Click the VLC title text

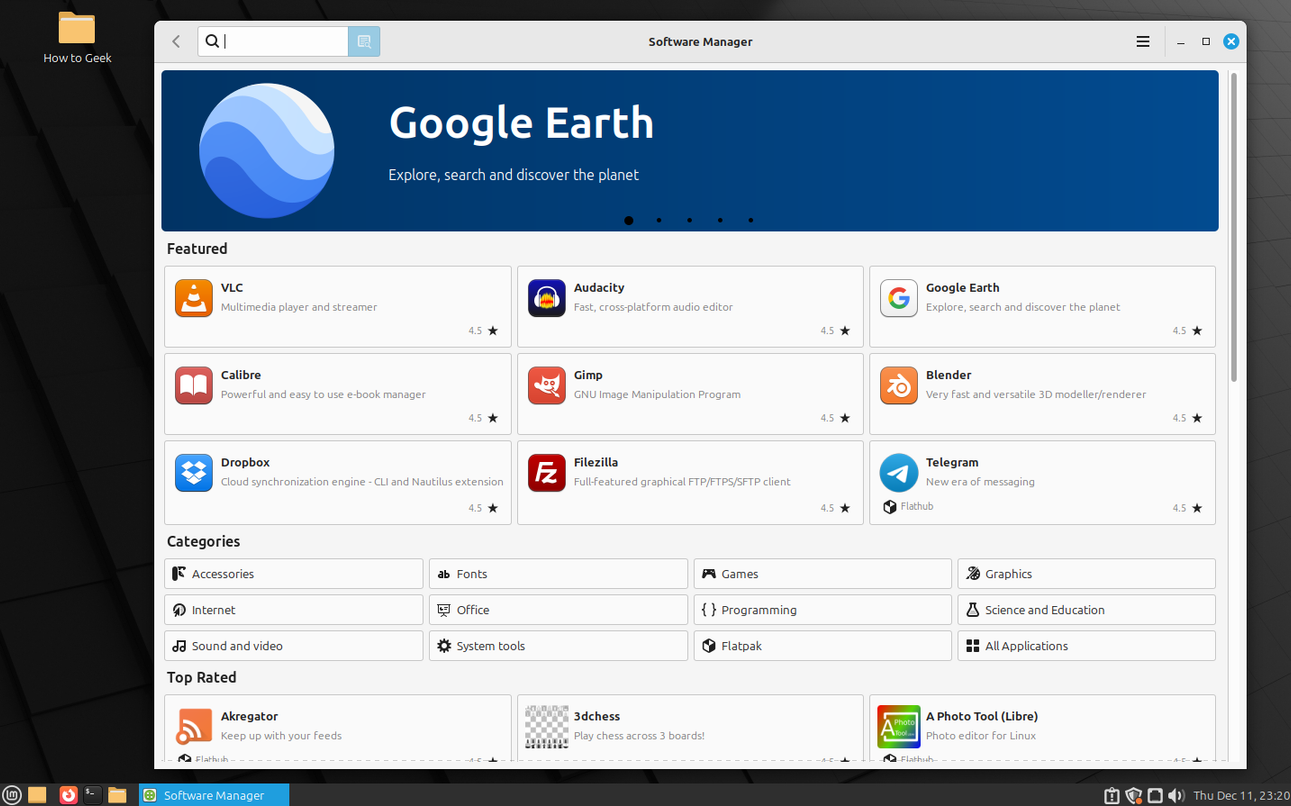click(232, 288)
